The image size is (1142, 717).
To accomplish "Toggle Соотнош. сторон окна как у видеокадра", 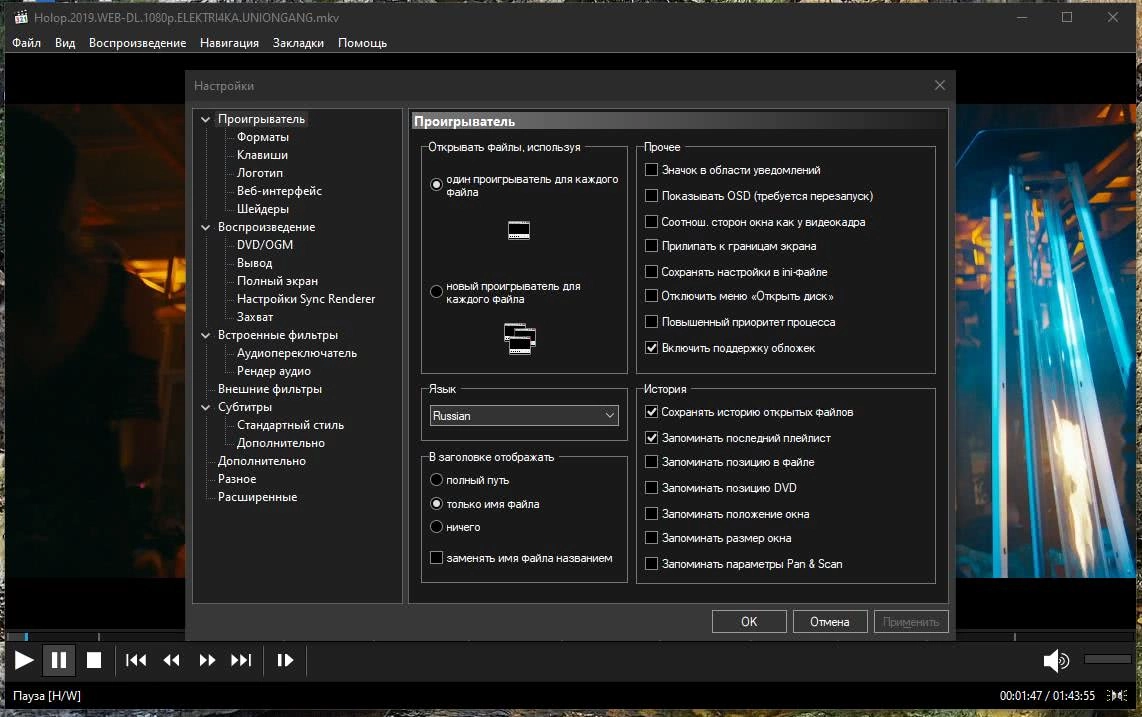I will [x=652, y=222].
